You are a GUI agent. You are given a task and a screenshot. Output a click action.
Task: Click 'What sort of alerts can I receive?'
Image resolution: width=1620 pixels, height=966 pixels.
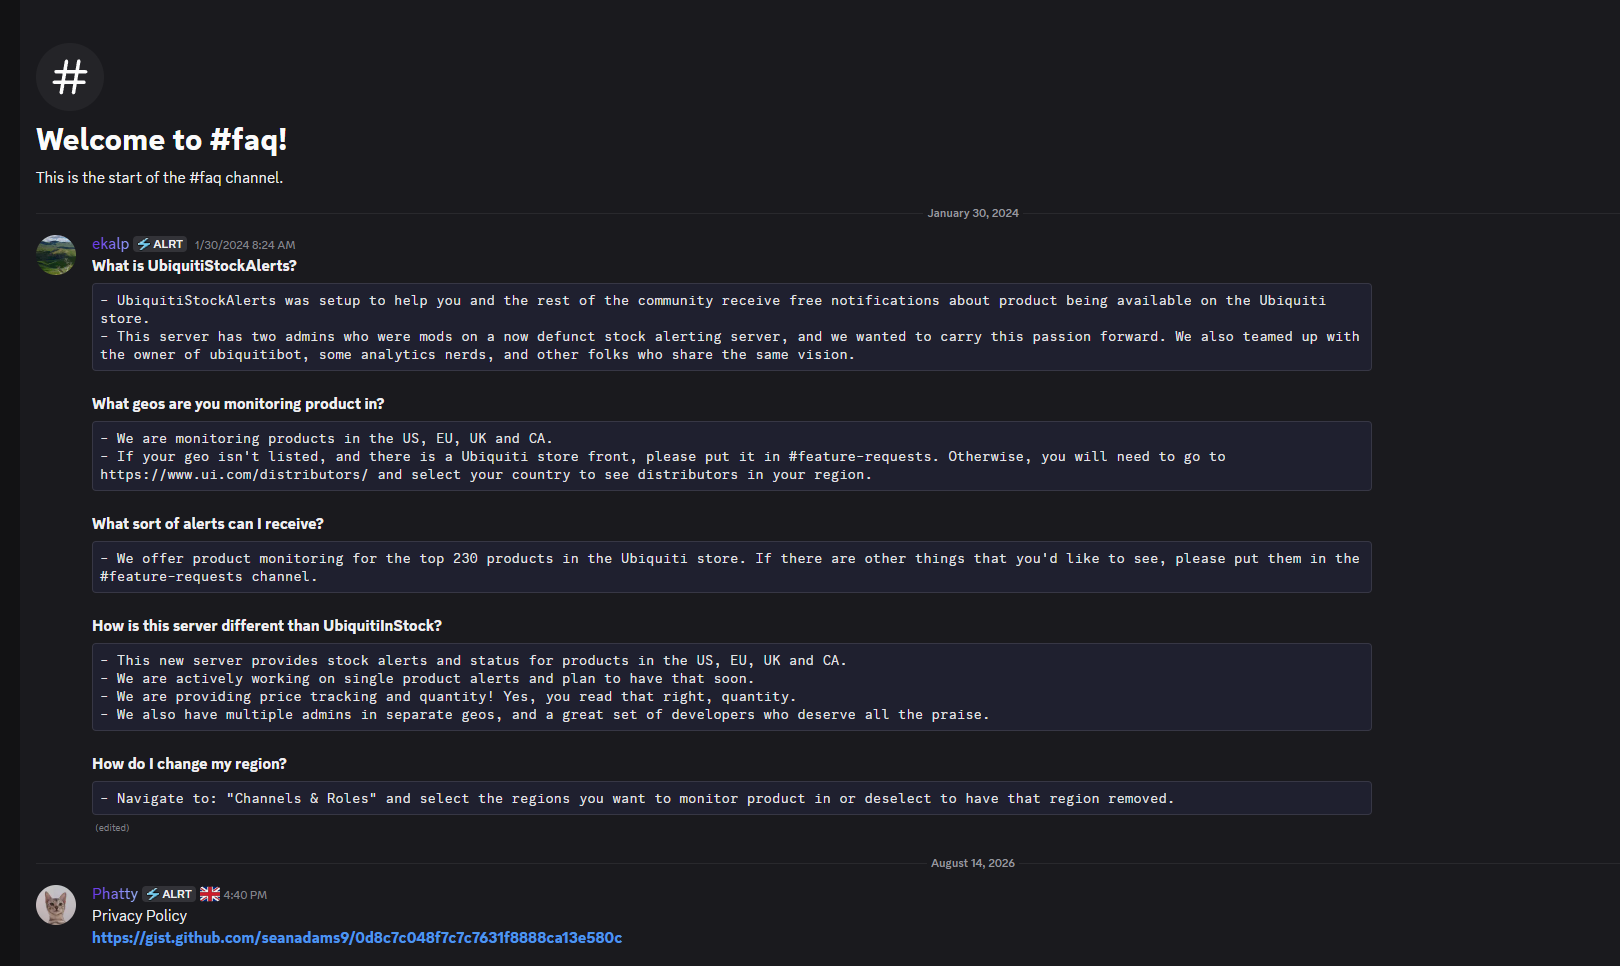(x=208, y=524)
